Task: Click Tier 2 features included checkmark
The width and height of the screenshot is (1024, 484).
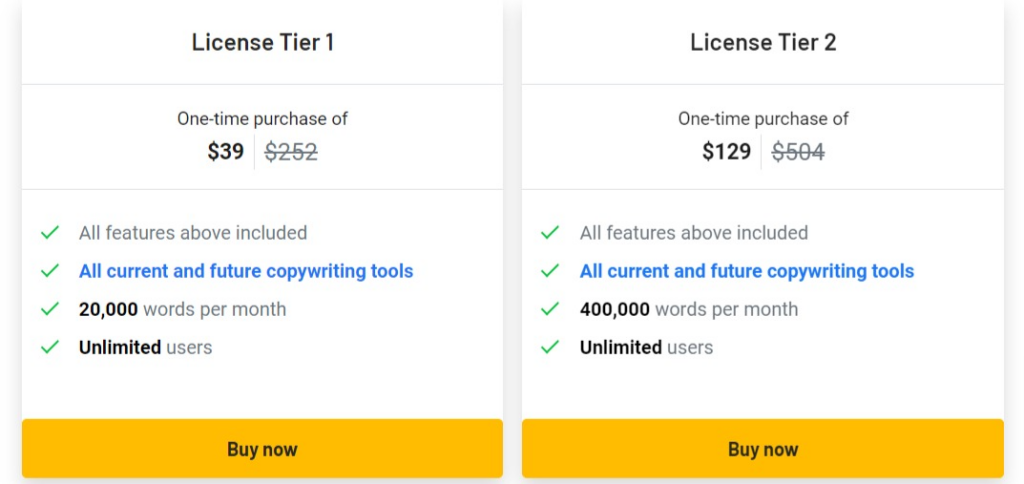Action: coord(550,233)
